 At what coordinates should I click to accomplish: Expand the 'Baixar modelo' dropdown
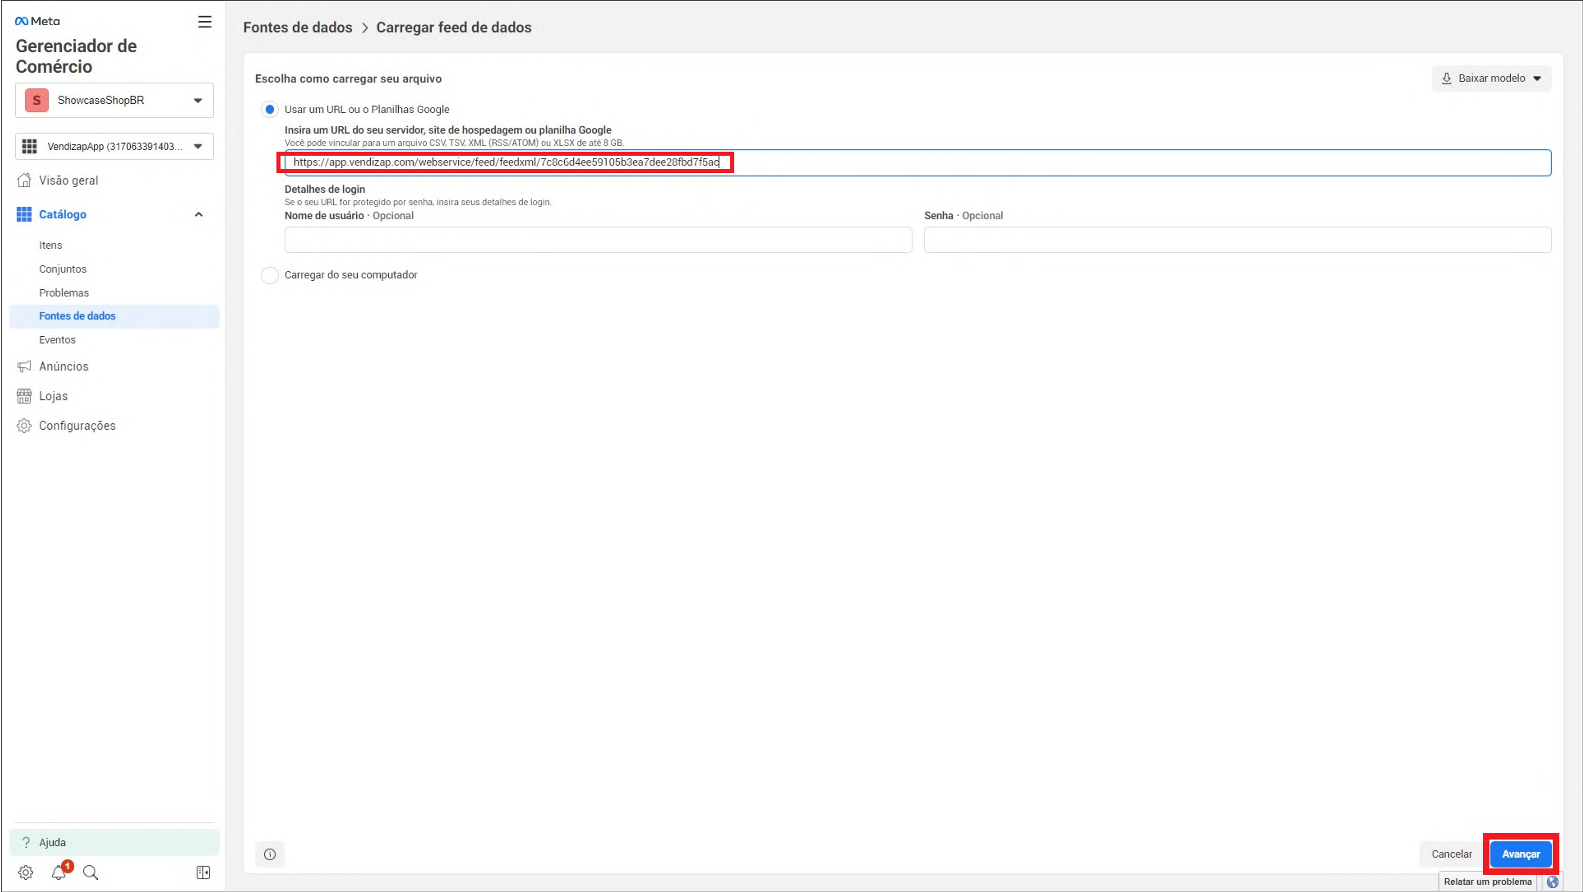click(x=1491, y=78)
